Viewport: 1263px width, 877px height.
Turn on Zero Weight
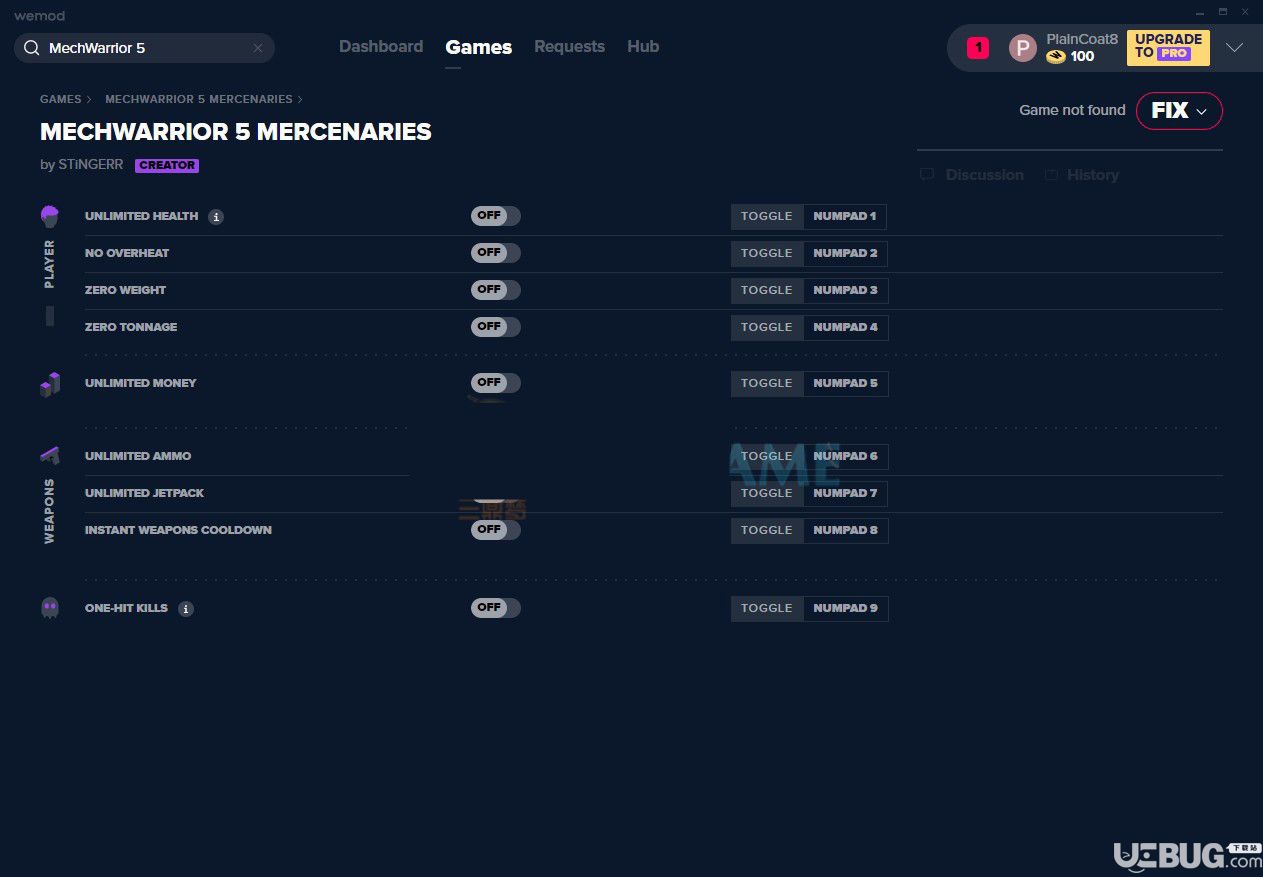(496, 290)
